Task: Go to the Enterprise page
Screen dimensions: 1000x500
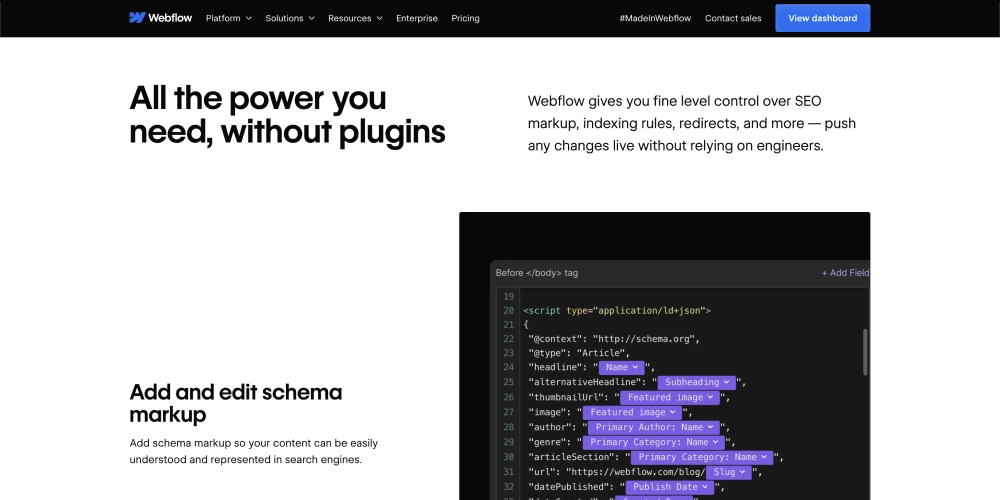Action: click(416, 18)
